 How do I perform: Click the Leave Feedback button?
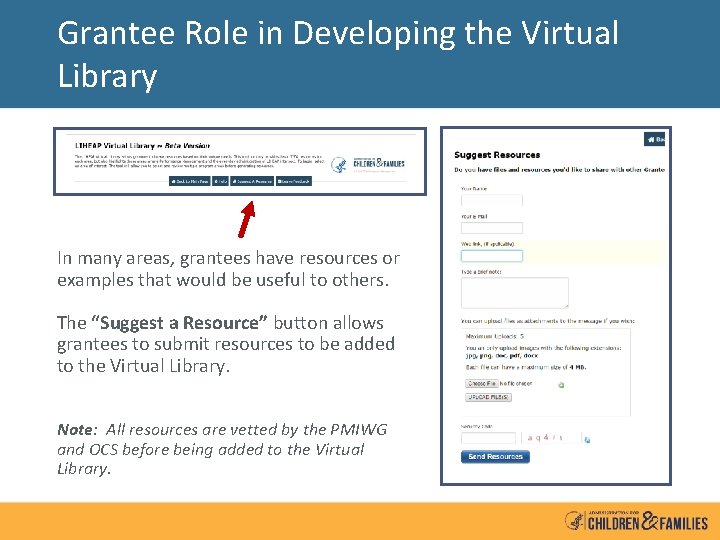(x=294, y=181)
